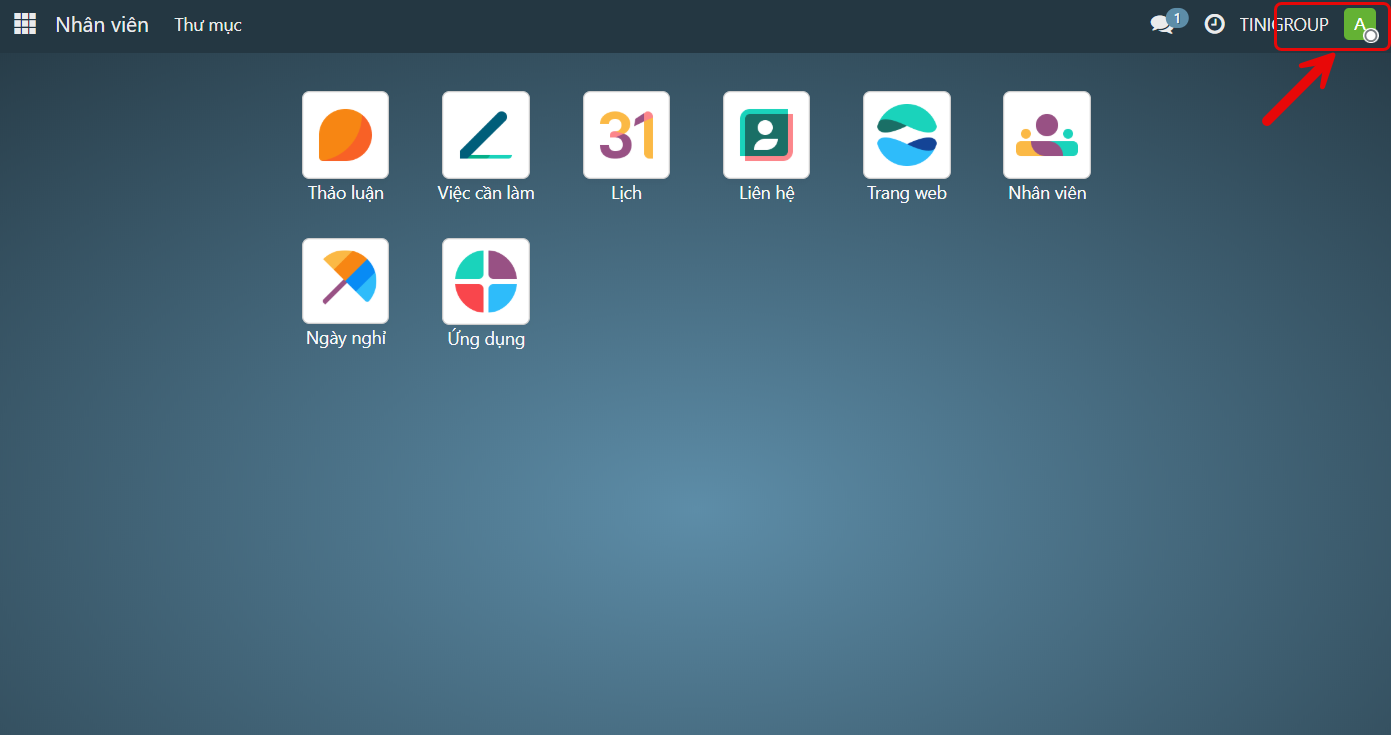
Task: Click the Nhân viên title in navbar
Action: pyautogui.click(x=102, y=25)
